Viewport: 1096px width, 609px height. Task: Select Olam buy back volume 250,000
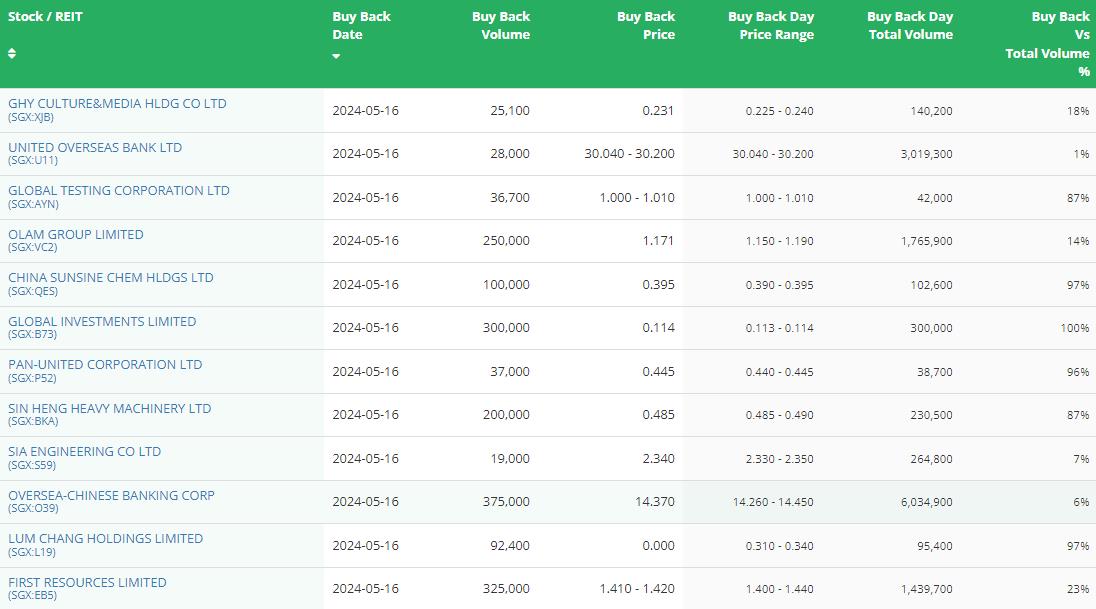[506, 241]
